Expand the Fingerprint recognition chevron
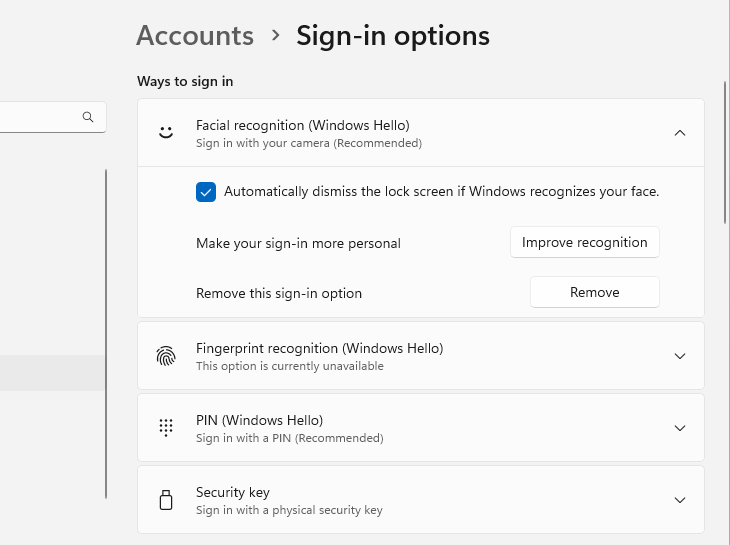The width and height of the screenshot is (730, 545). point(680,356)
